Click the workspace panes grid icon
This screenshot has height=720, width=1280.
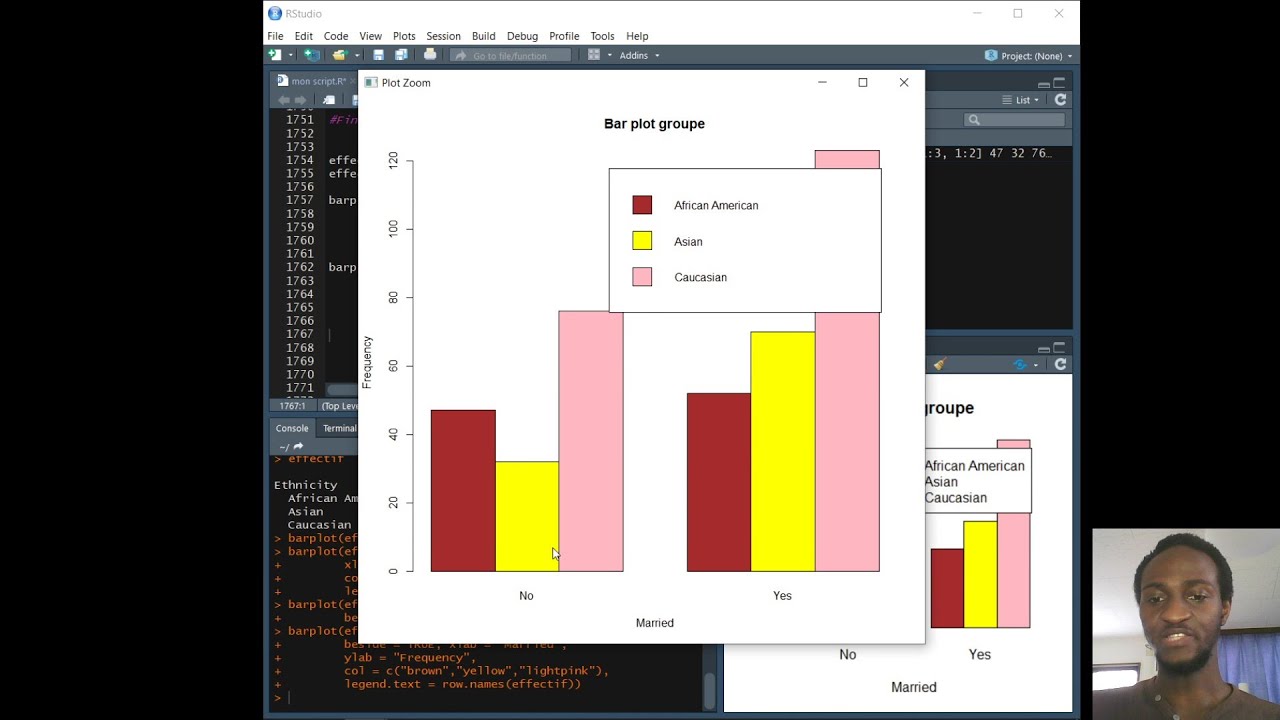point(594,55)
